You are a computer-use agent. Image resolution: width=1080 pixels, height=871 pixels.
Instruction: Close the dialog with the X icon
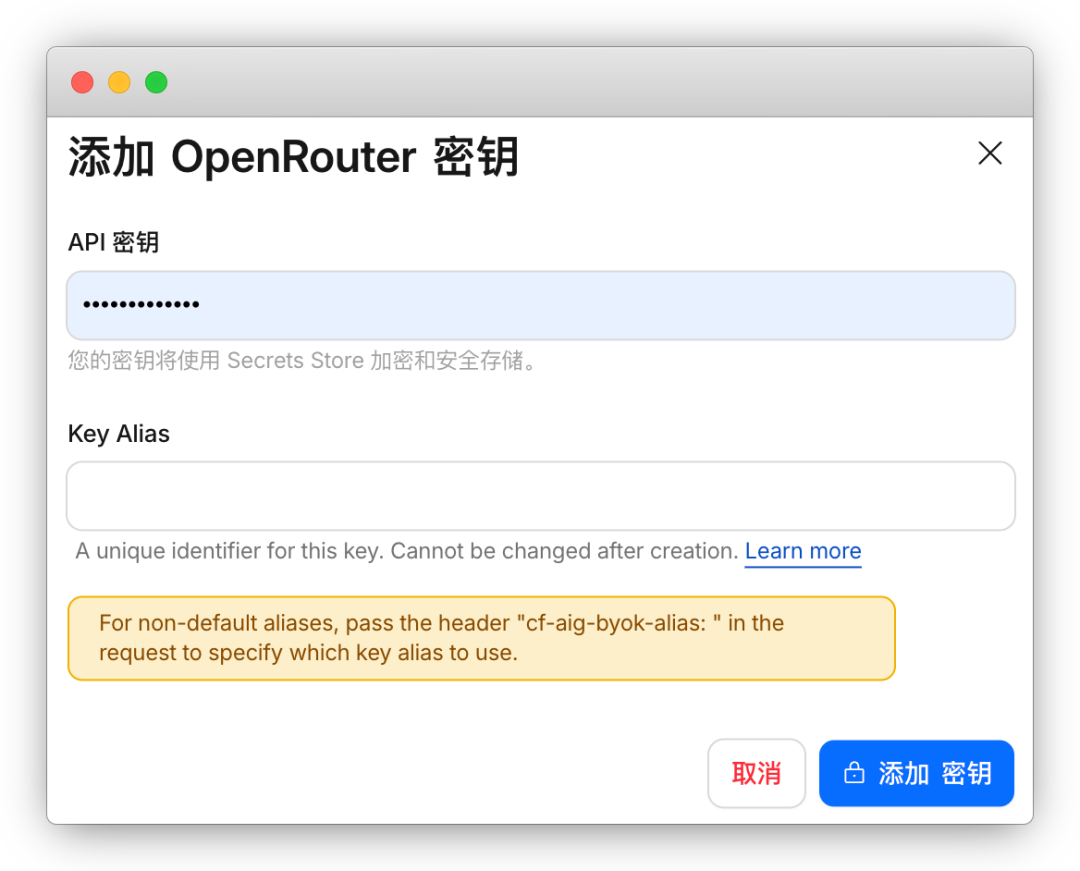(x=989, y=153)
